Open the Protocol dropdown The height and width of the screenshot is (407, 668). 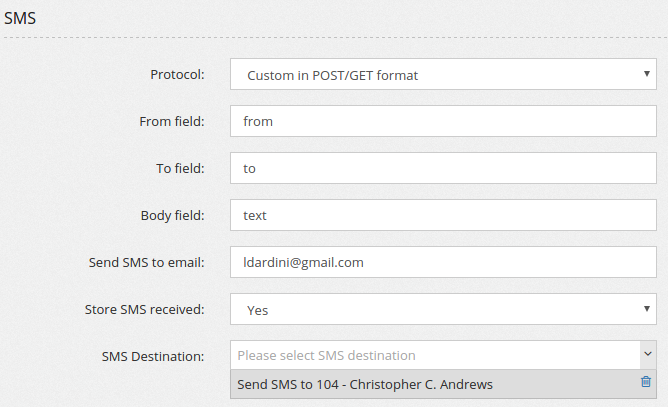pyautogui.click(x=440, y=74)
